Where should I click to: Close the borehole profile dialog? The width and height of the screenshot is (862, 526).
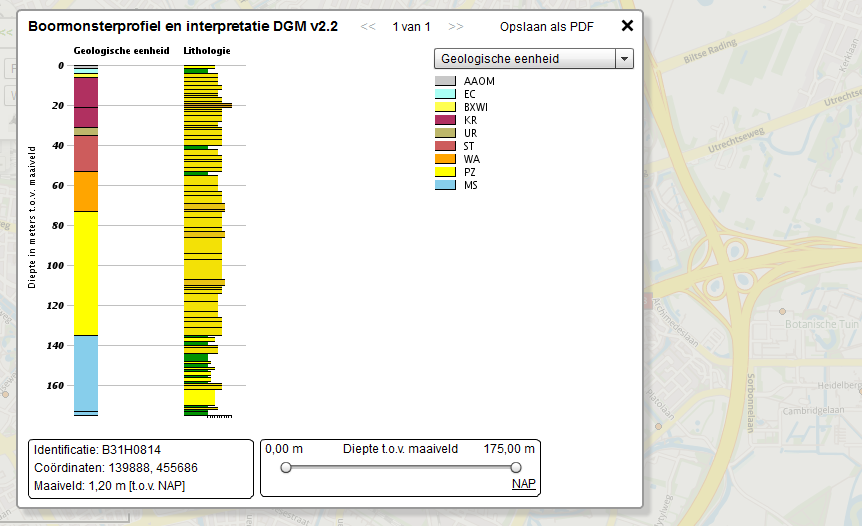(x=627, y=26)
